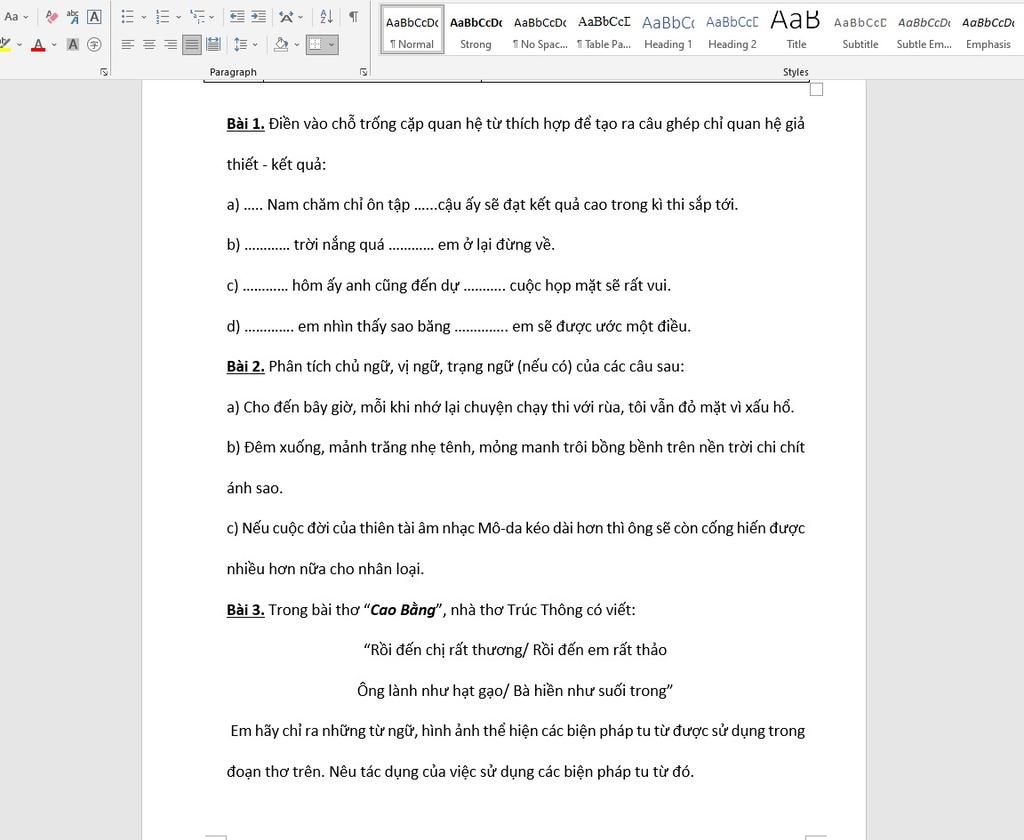Click the sentence 'a) Cho đến bây giờ'

pyautogui.click(x=510, y=407)
